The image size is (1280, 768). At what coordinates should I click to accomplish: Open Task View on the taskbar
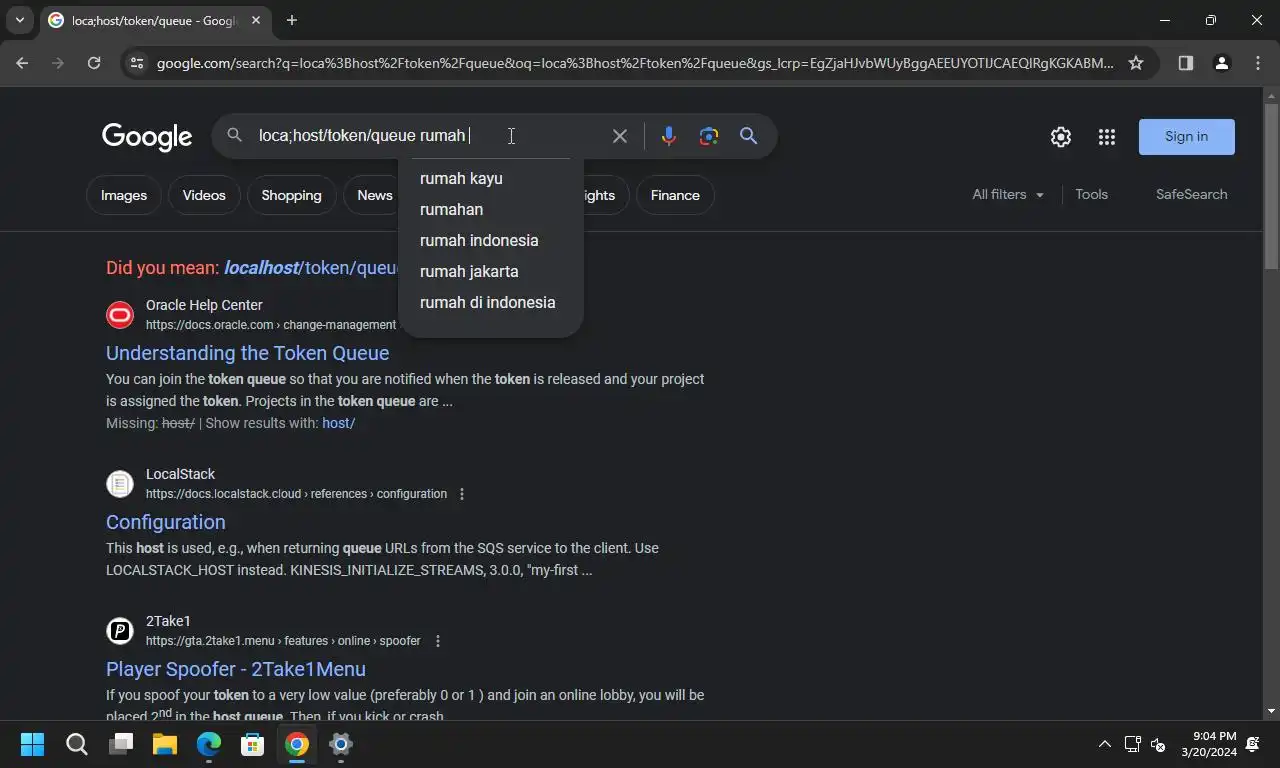(x=121, y=744)
